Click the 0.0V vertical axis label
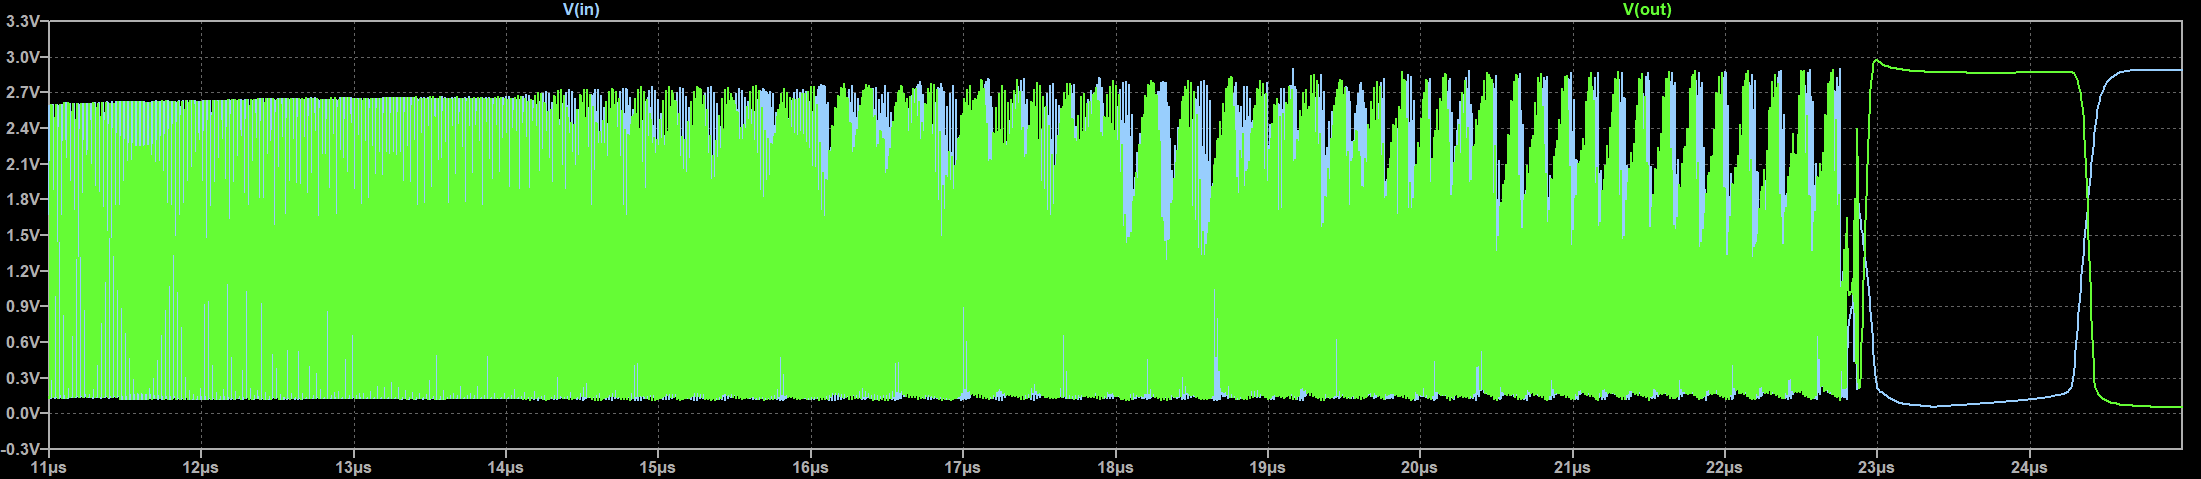Image resolution: width=2201 pixels, height=479 pixels. (x=23, y=414)
